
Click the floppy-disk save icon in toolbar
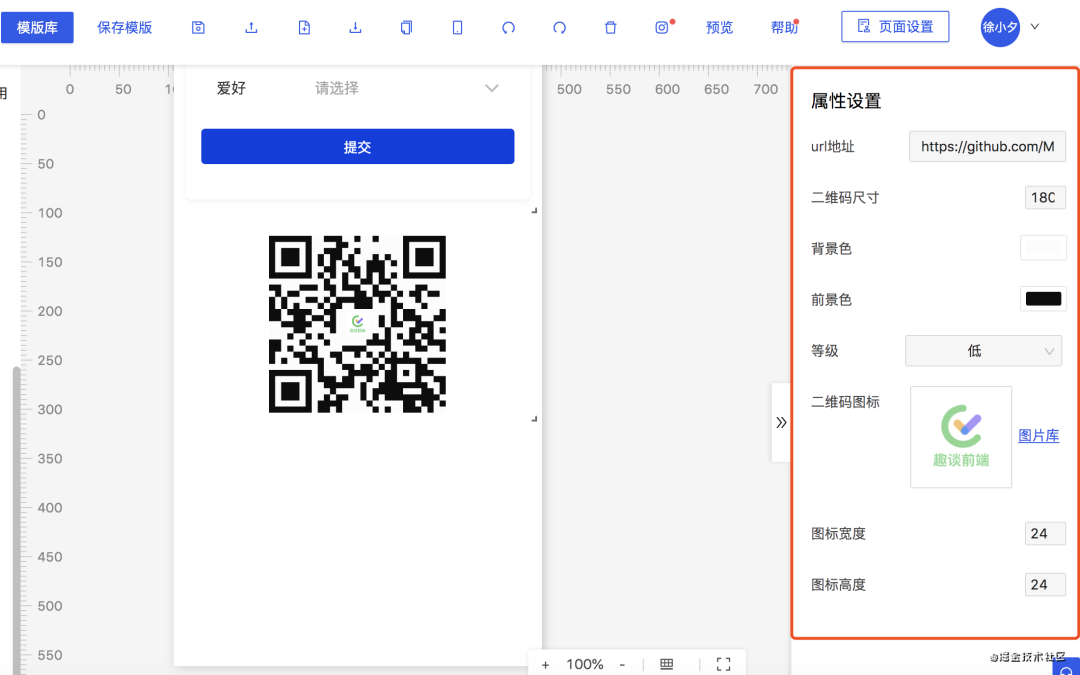[x=198, y=28]
